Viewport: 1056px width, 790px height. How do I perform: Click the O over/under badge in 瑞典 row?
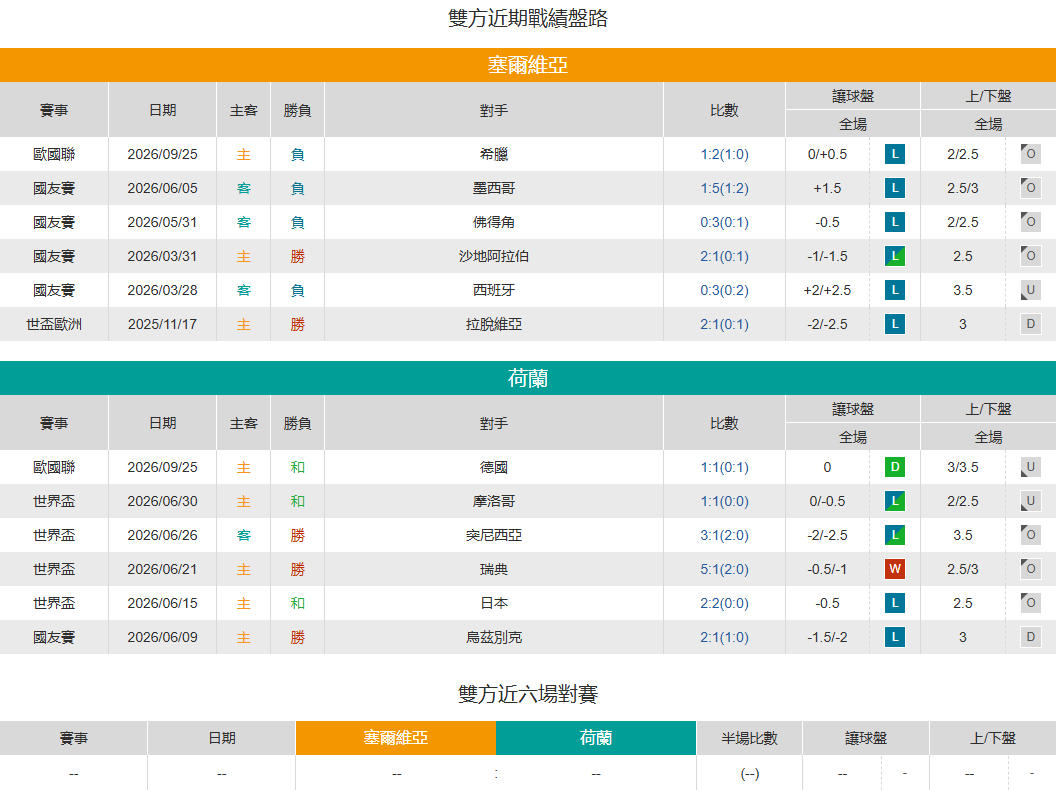[1030, 569]
